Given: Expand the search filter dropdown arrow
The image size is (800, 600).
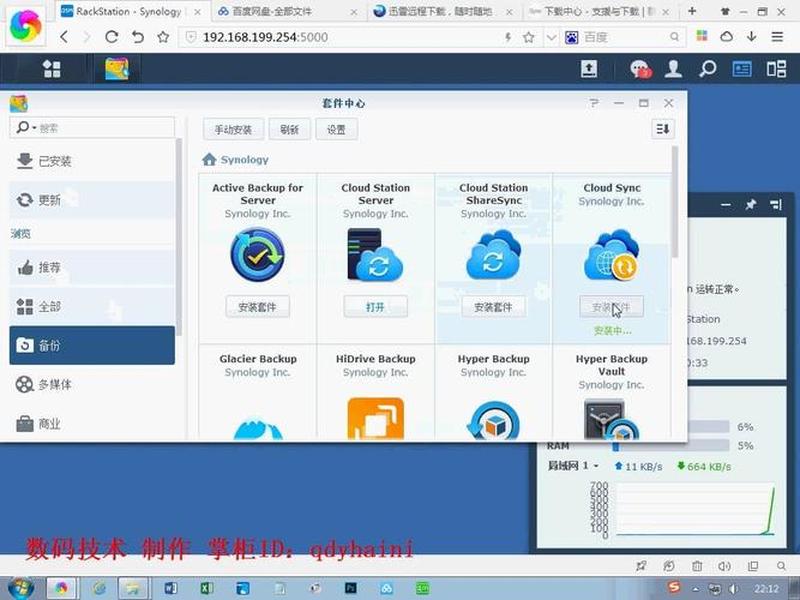Looking at the screenshot, I should (34, 128).
